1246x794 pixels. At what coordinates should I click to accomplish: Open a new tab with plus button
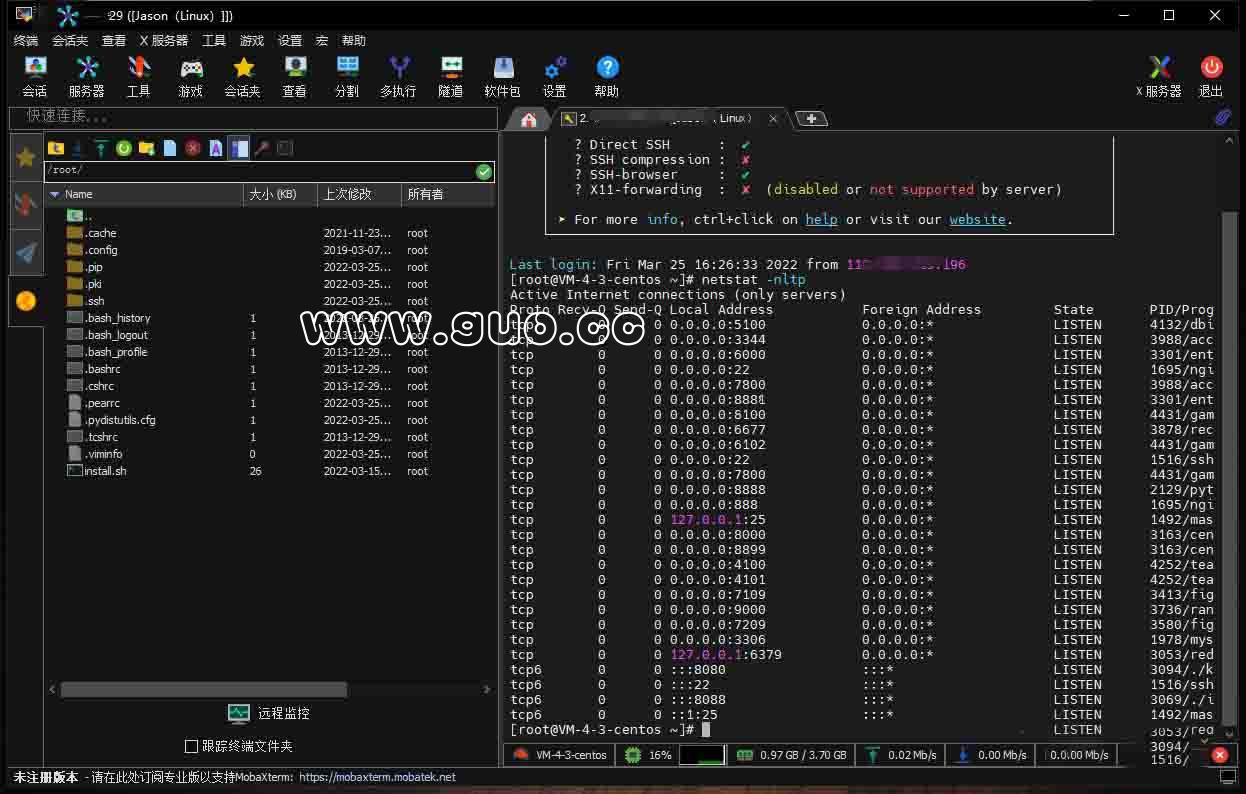coord(811,119)
